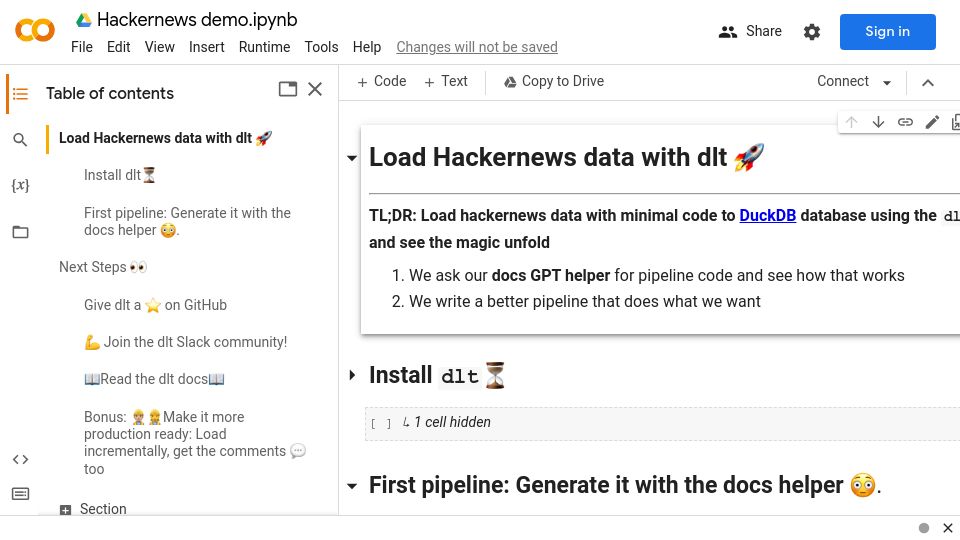The image size is (960, 540).
Task: Open the Connect dropdown arrow
Action: (887, 83)
